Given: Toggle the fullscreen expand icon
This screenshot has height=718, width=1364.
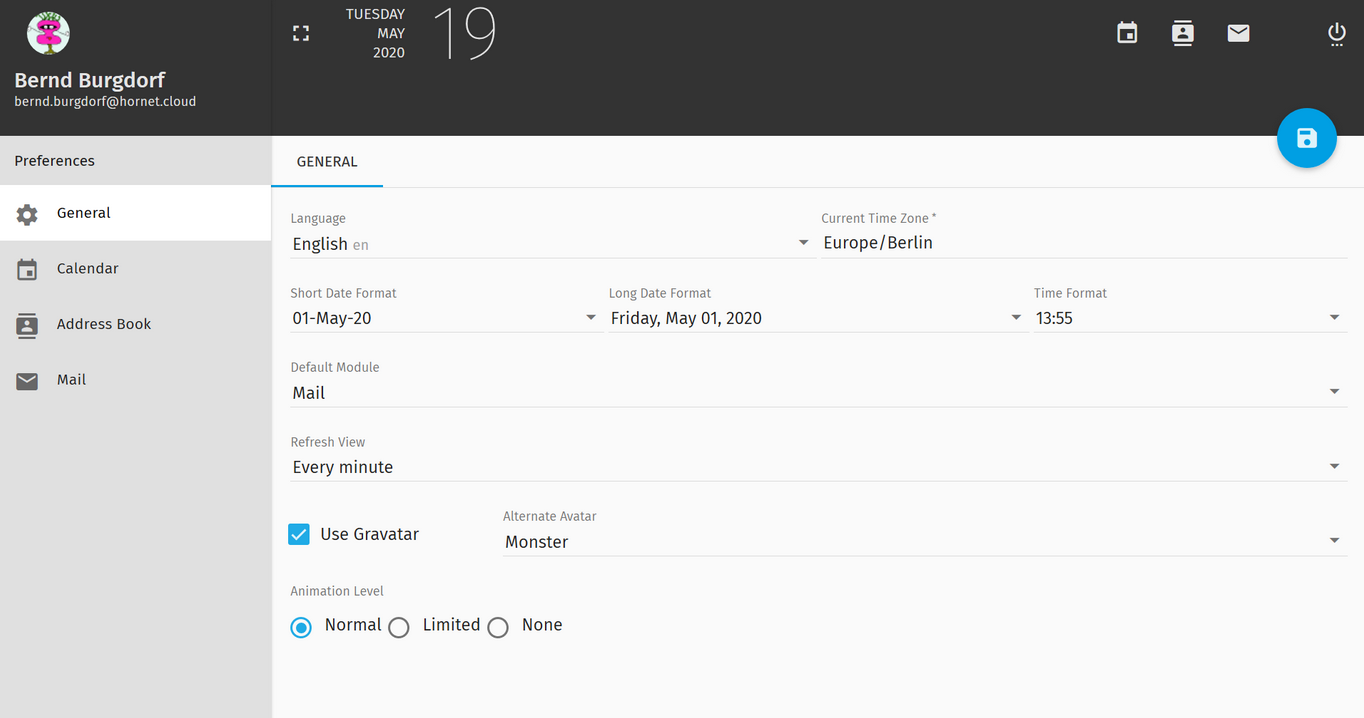Looking at the screenshot, I should pyautogui.click(x=301, y=34).
